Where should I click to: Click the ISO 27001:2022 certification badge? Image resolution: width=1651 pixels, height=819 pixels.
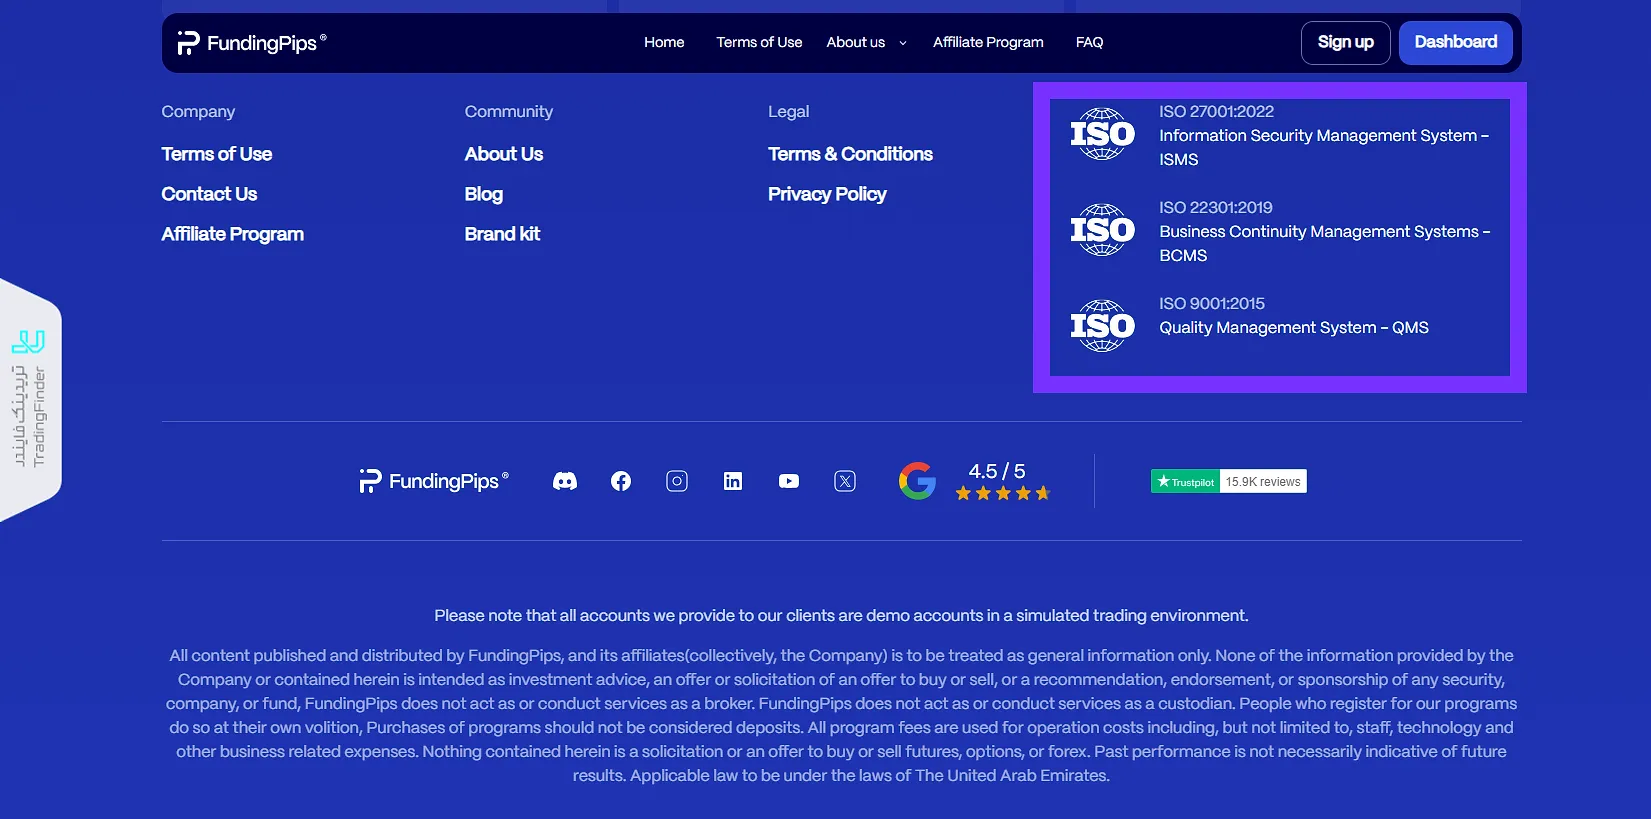(1102, 134)
